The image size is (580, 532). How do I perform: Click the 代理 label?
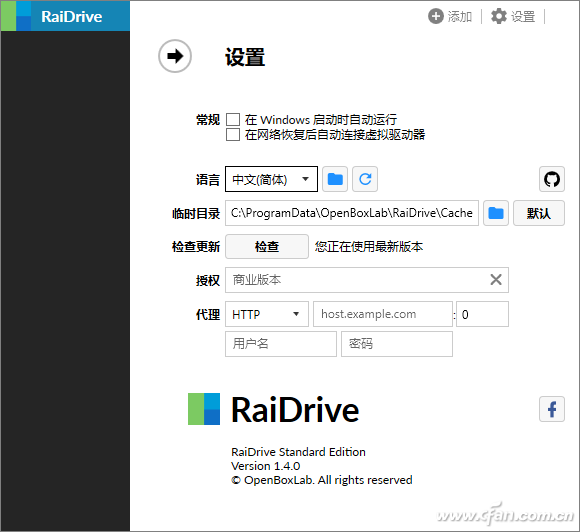coord(208,314)
